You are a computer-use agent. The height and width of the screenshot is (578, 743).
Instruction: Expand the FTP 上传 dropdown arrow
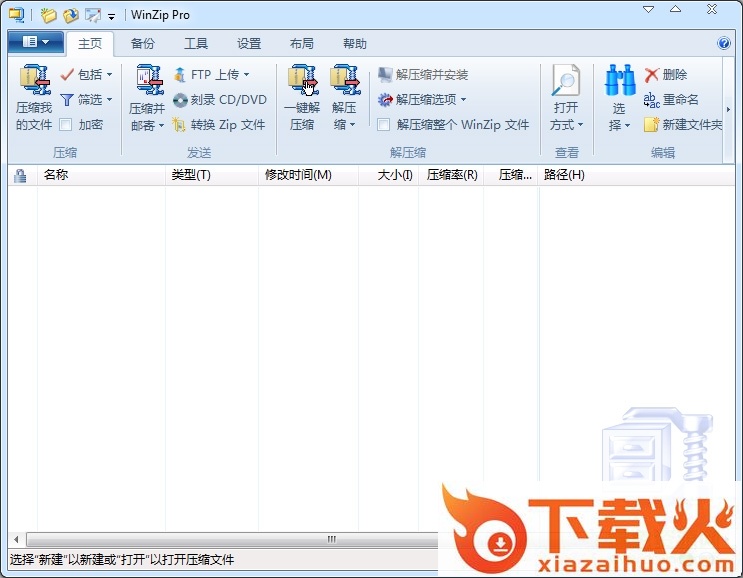[246, 75]
